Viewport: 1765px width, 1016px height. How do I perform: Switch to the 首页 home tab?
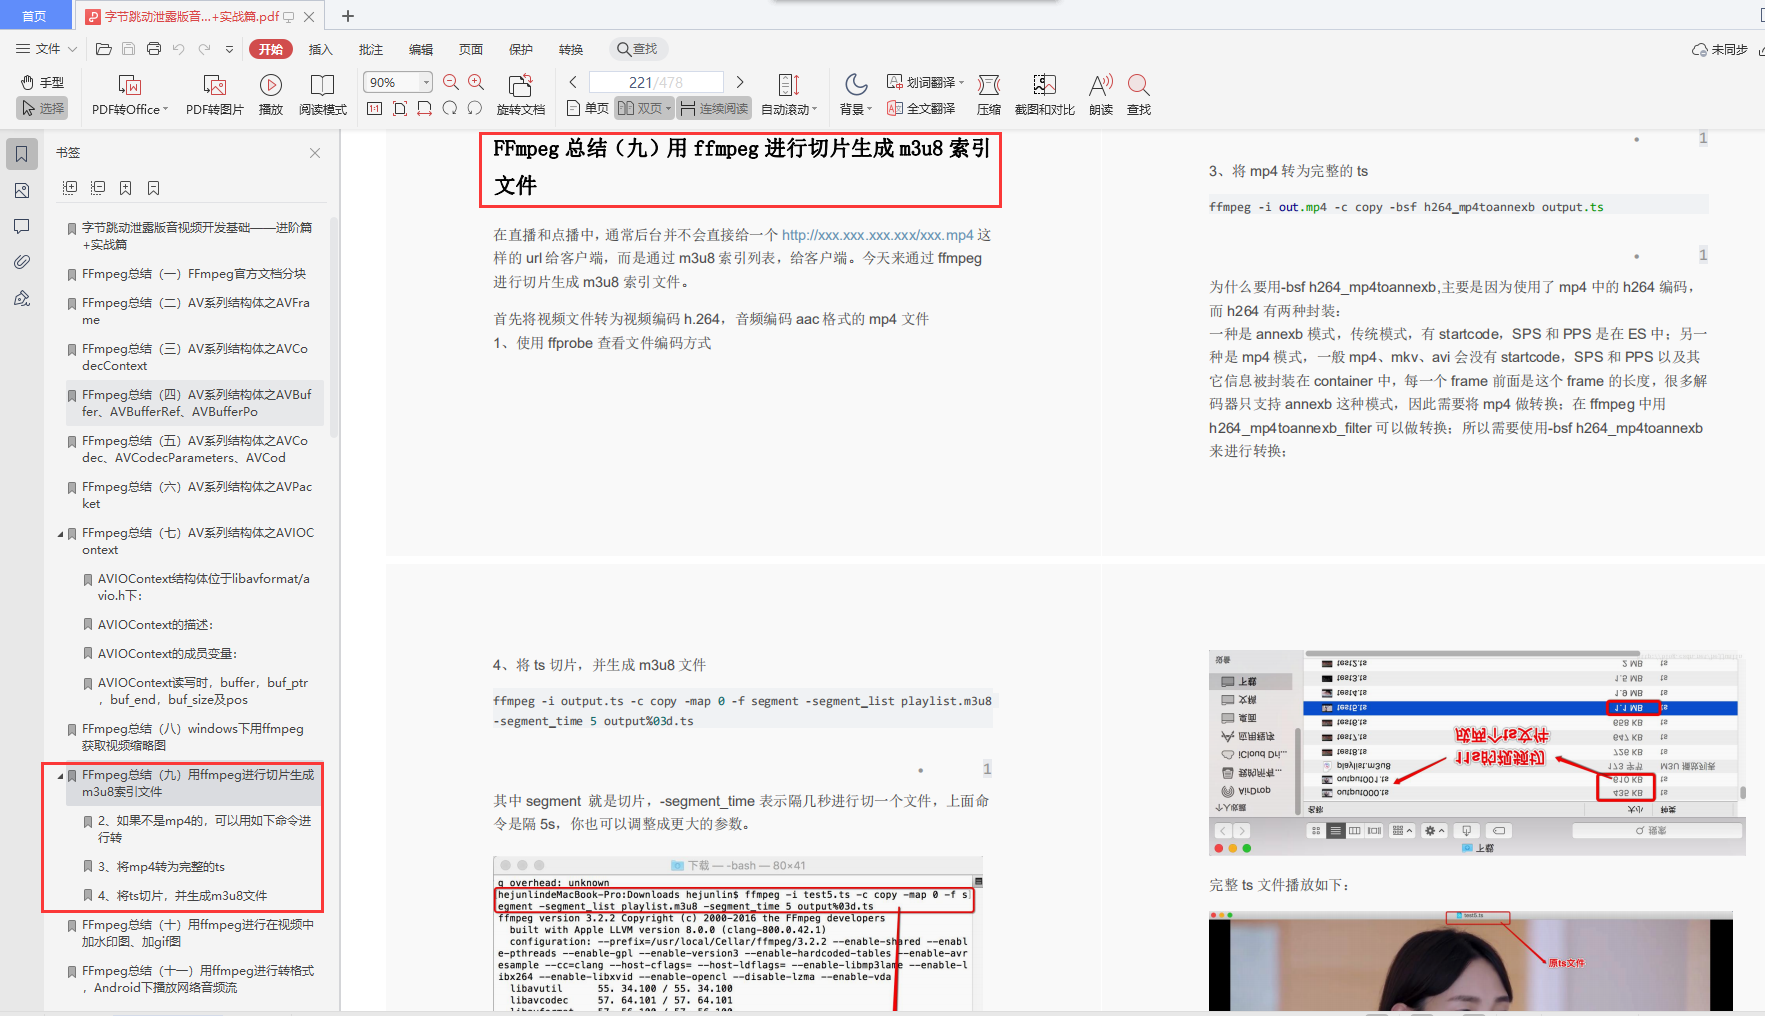coord(35,15)
